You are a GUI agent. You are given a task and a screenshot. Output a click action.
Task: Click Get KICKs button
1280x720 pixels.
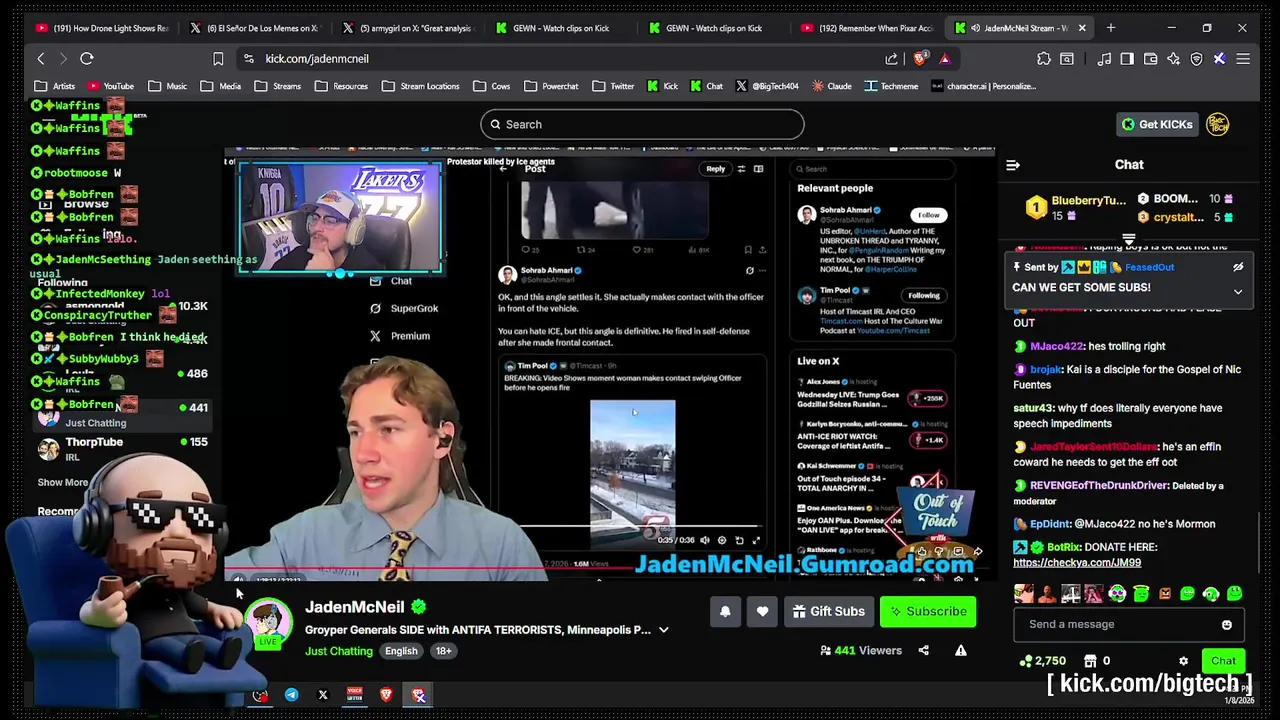coord(1157,124)
